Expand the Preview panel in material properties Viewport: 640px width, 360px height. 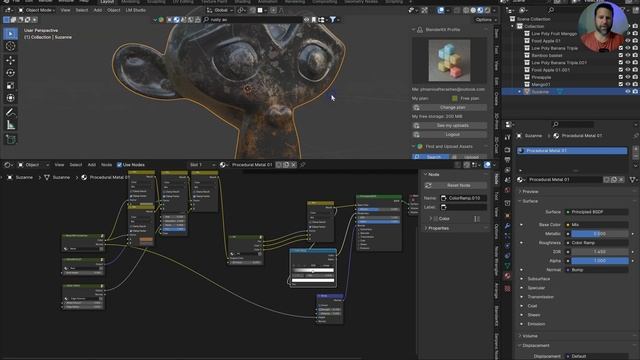pyautogui.click(x=530, y=191)
